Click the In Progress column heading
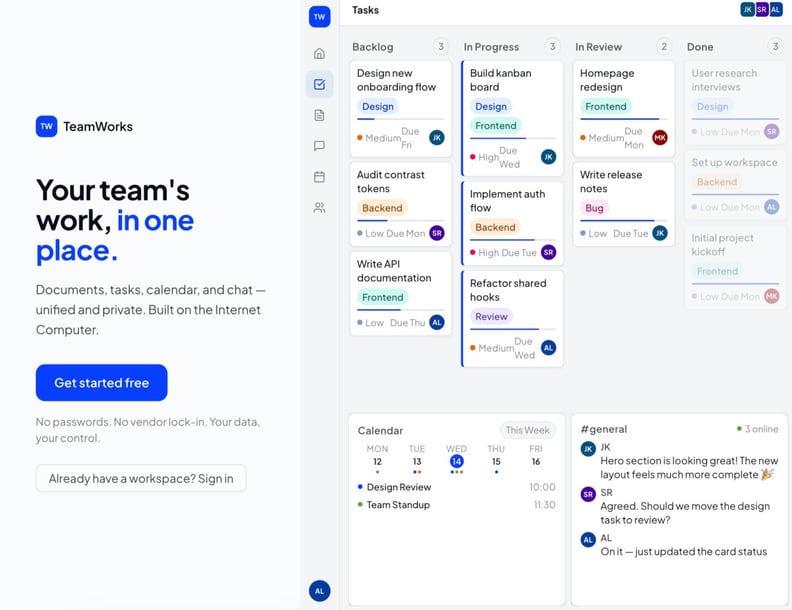Viewport: 792px width, 610px height. pyautogui.click(x=491, y=47)
